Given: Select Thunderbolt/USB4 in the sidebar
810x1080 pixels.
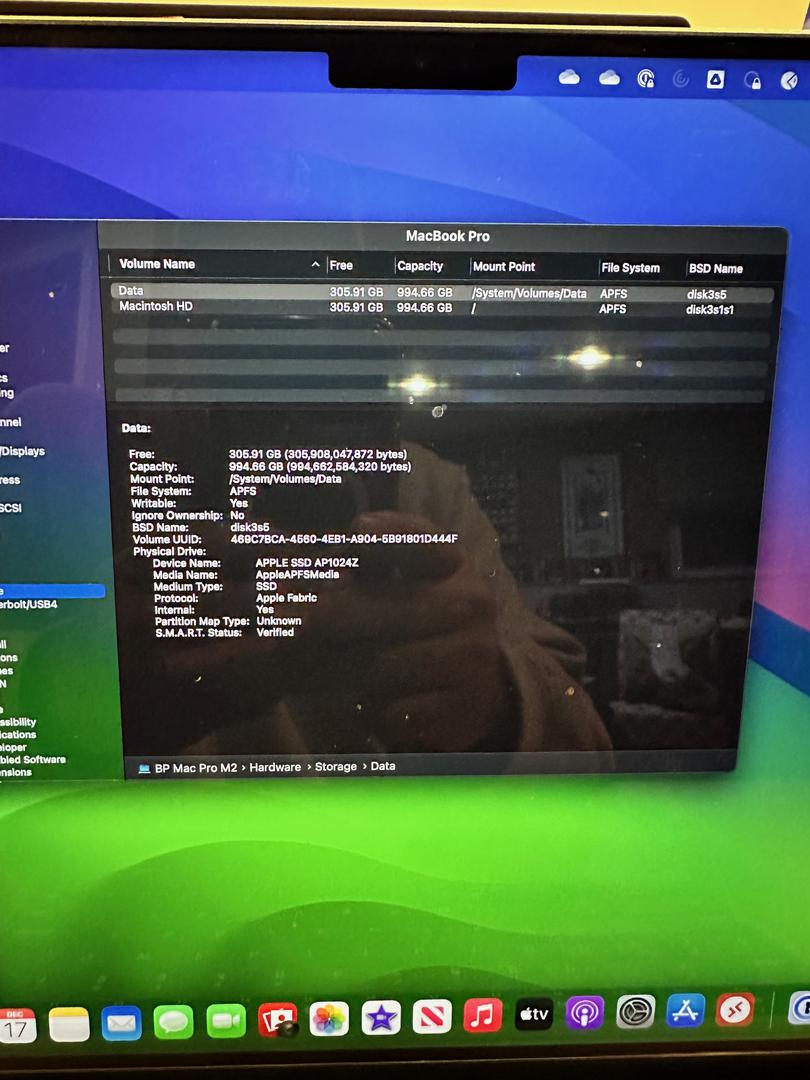Looking at the screenshot, I should click(29, 604).
